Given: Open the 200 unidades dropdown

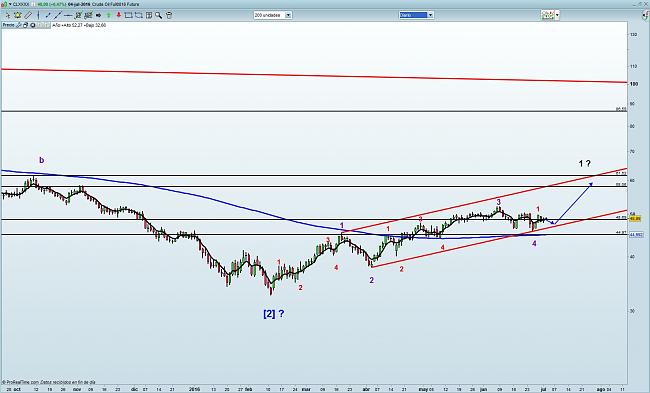Looking at the screenshot, I should pyautogui.click(x=272, y=15).
